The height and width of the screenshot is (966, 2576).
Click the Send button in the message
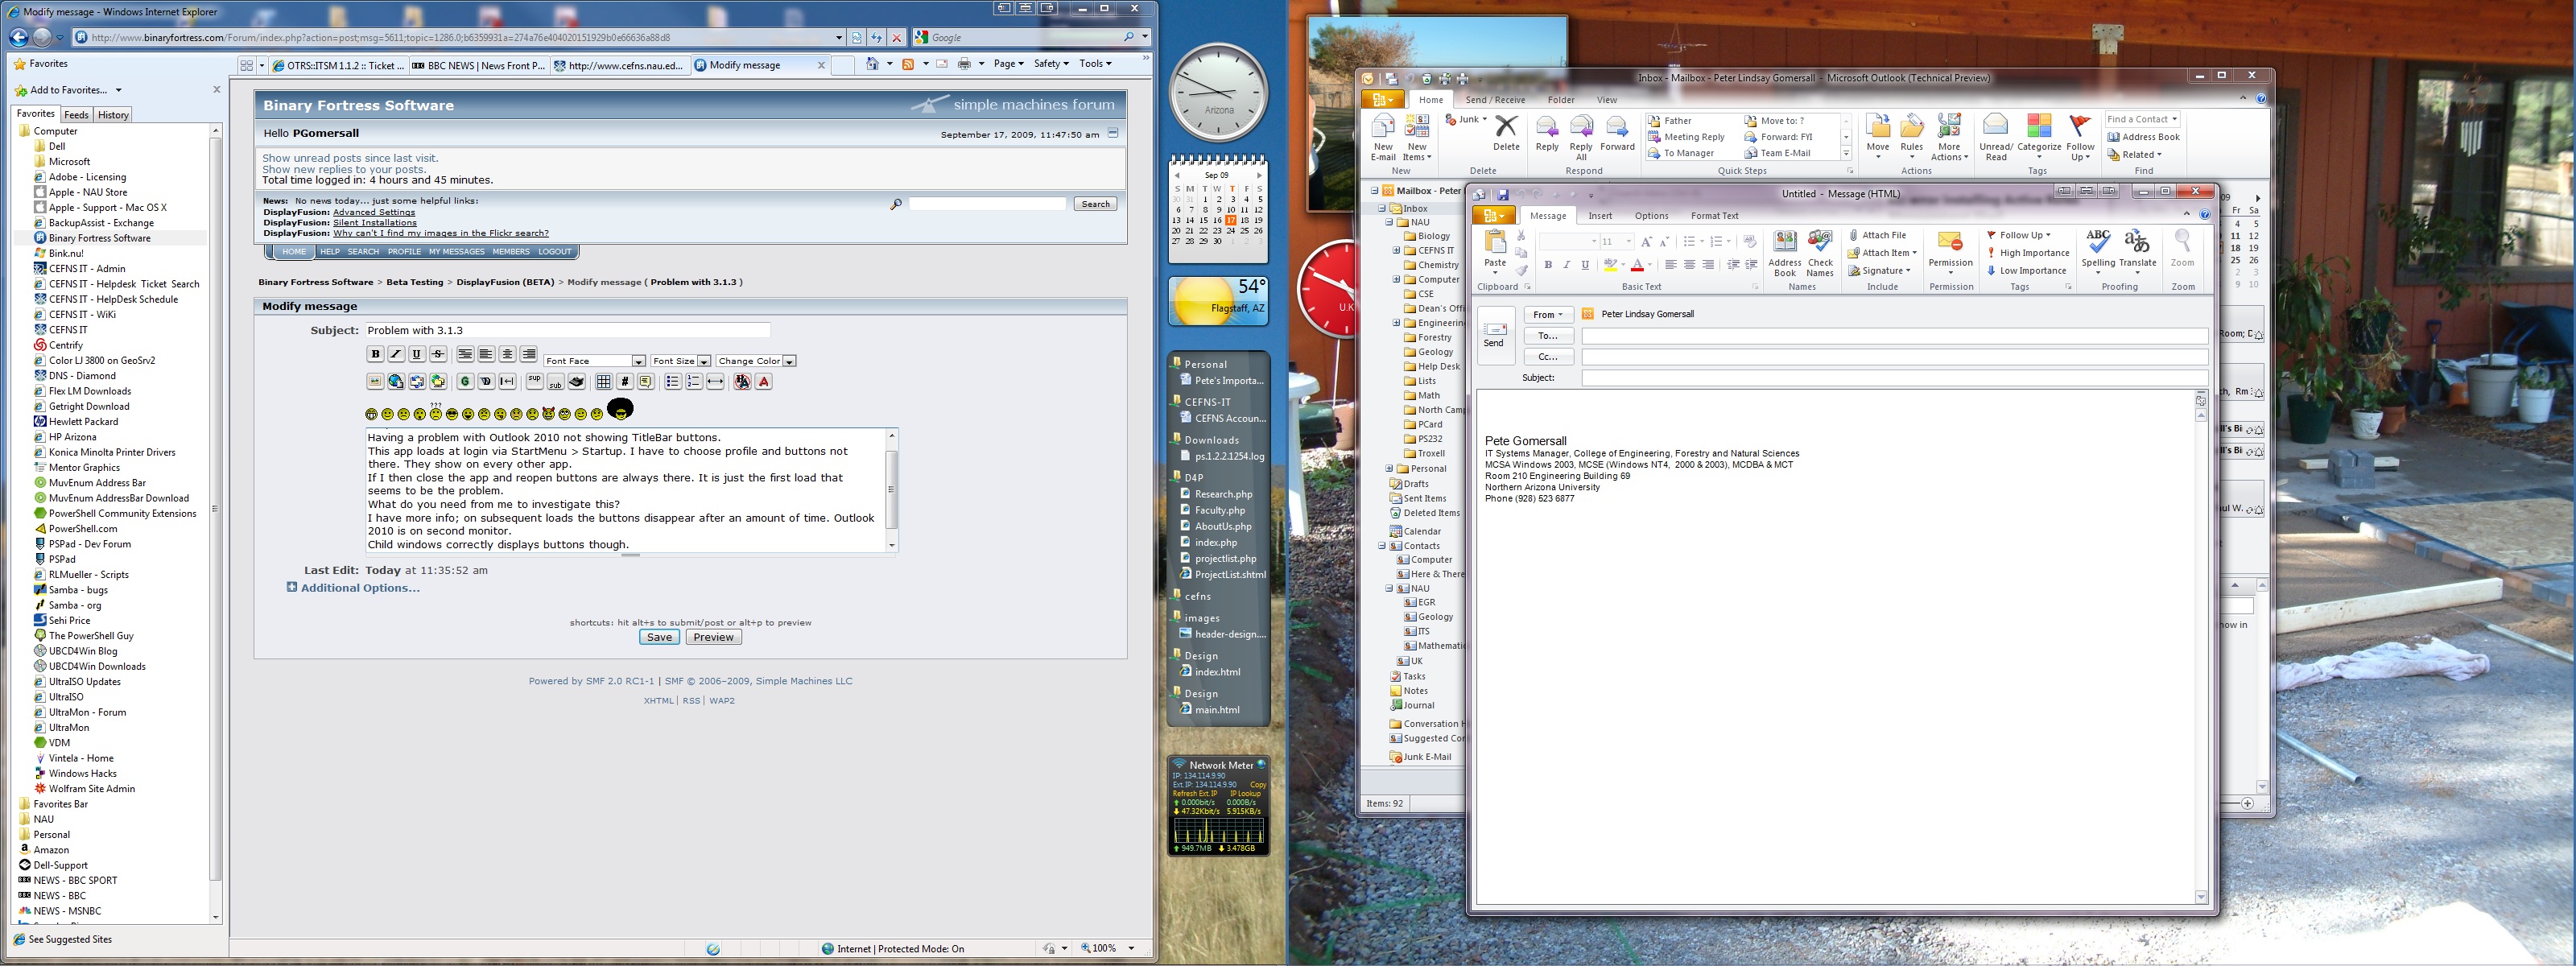point(1493,333)
